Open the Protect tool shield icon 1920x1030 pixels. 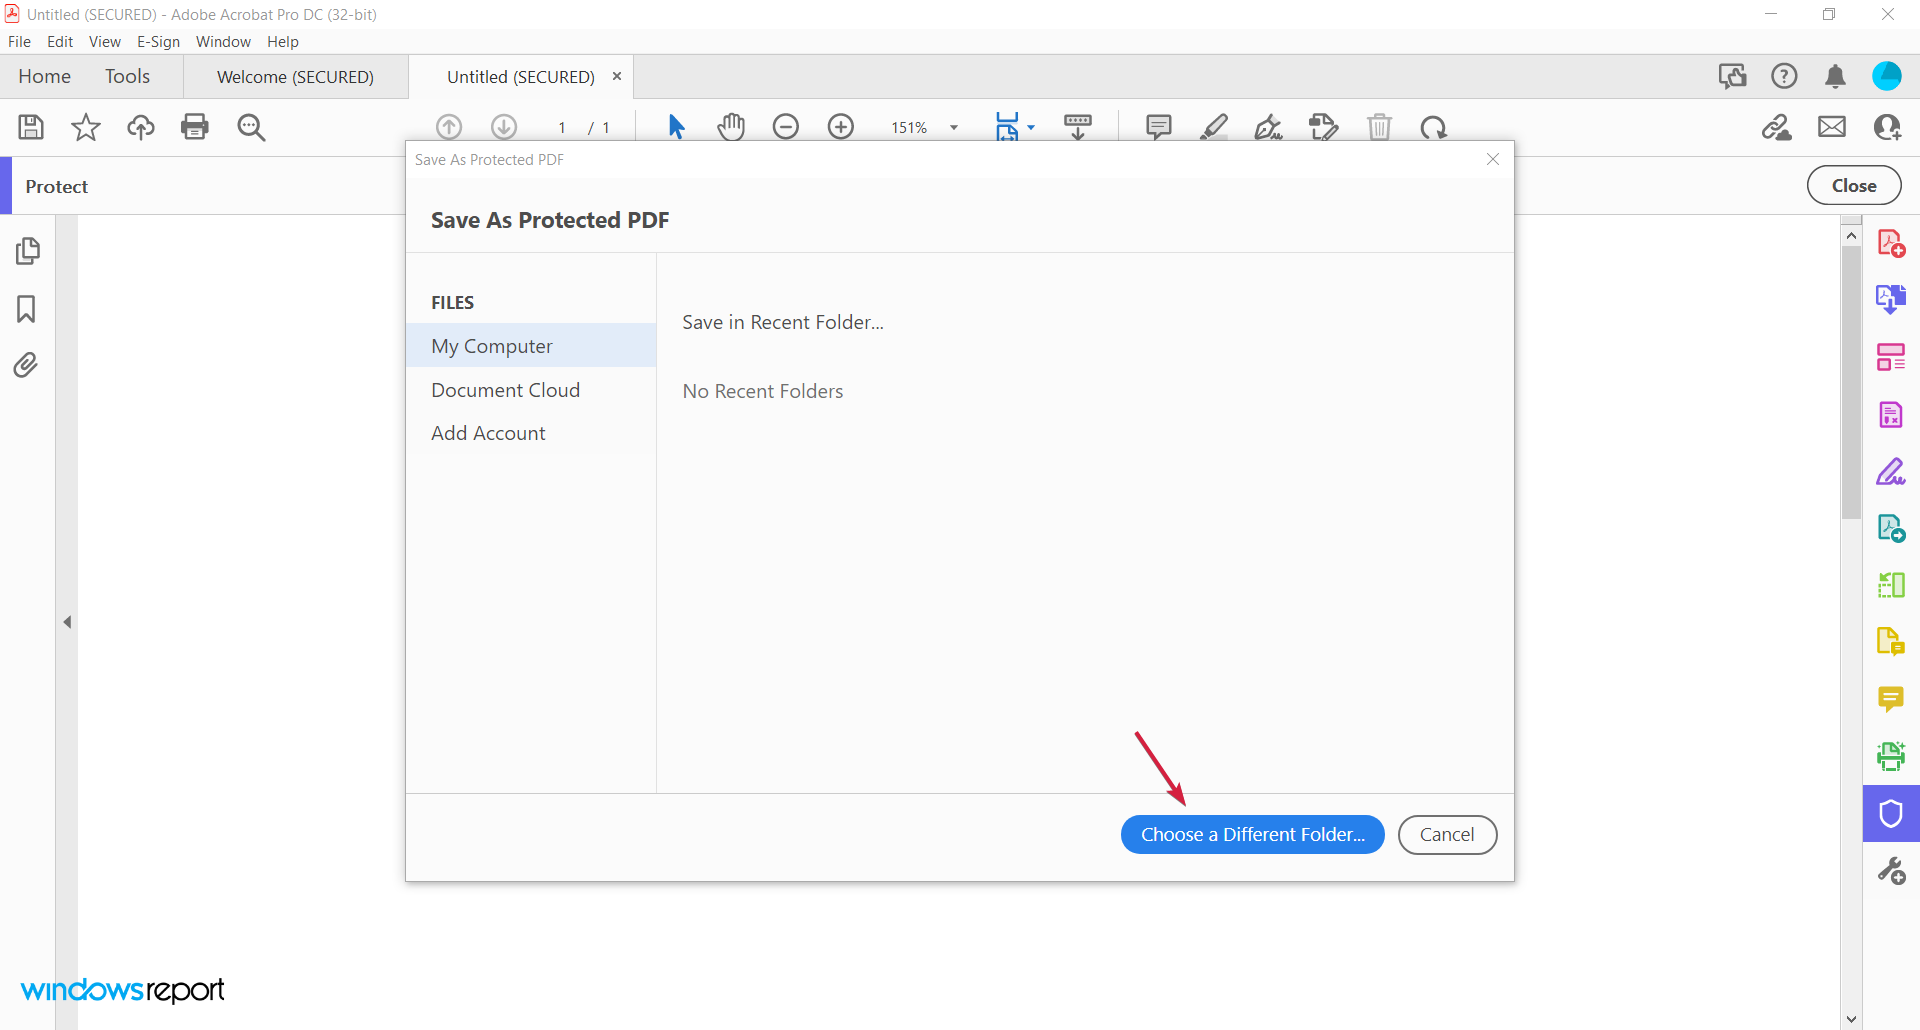click(x=1891, y=813)
